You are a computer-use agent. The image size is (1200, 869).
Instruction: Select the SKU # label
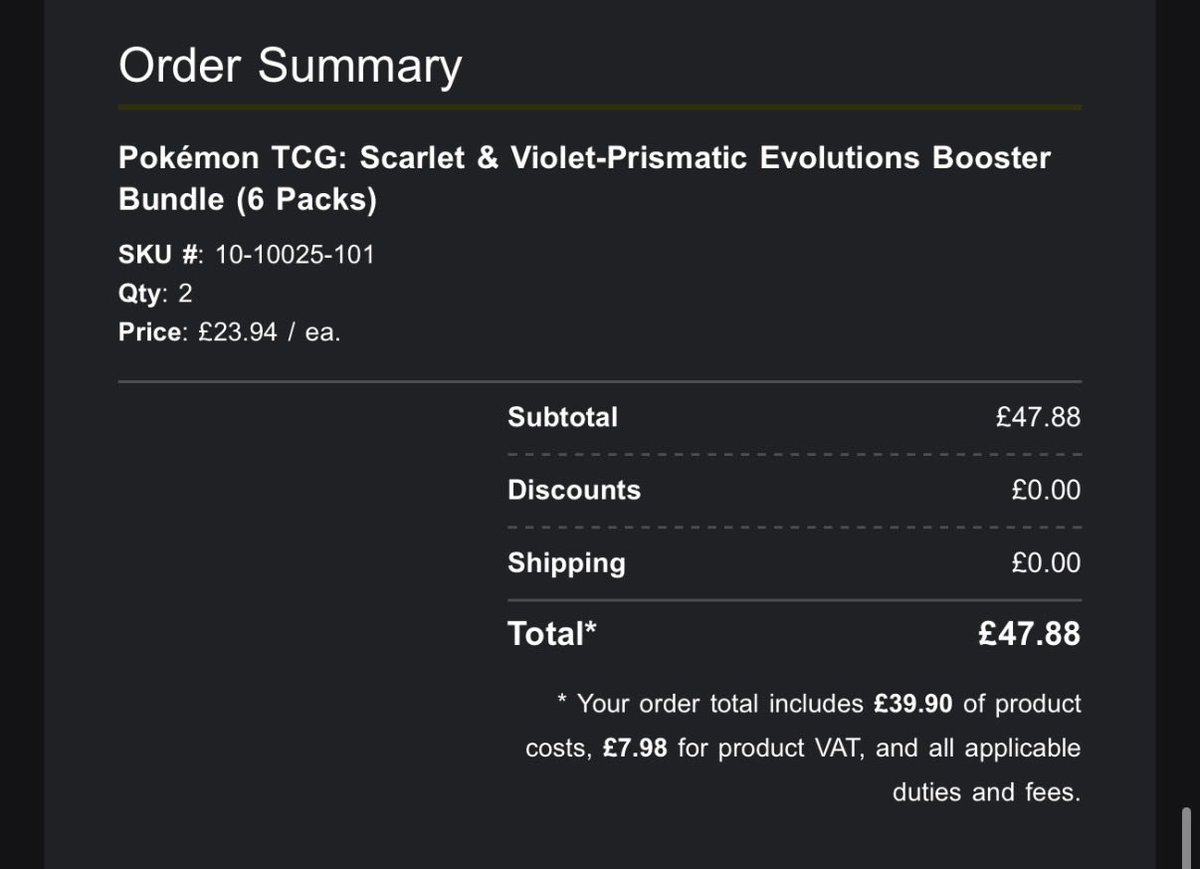pos(160,254)
